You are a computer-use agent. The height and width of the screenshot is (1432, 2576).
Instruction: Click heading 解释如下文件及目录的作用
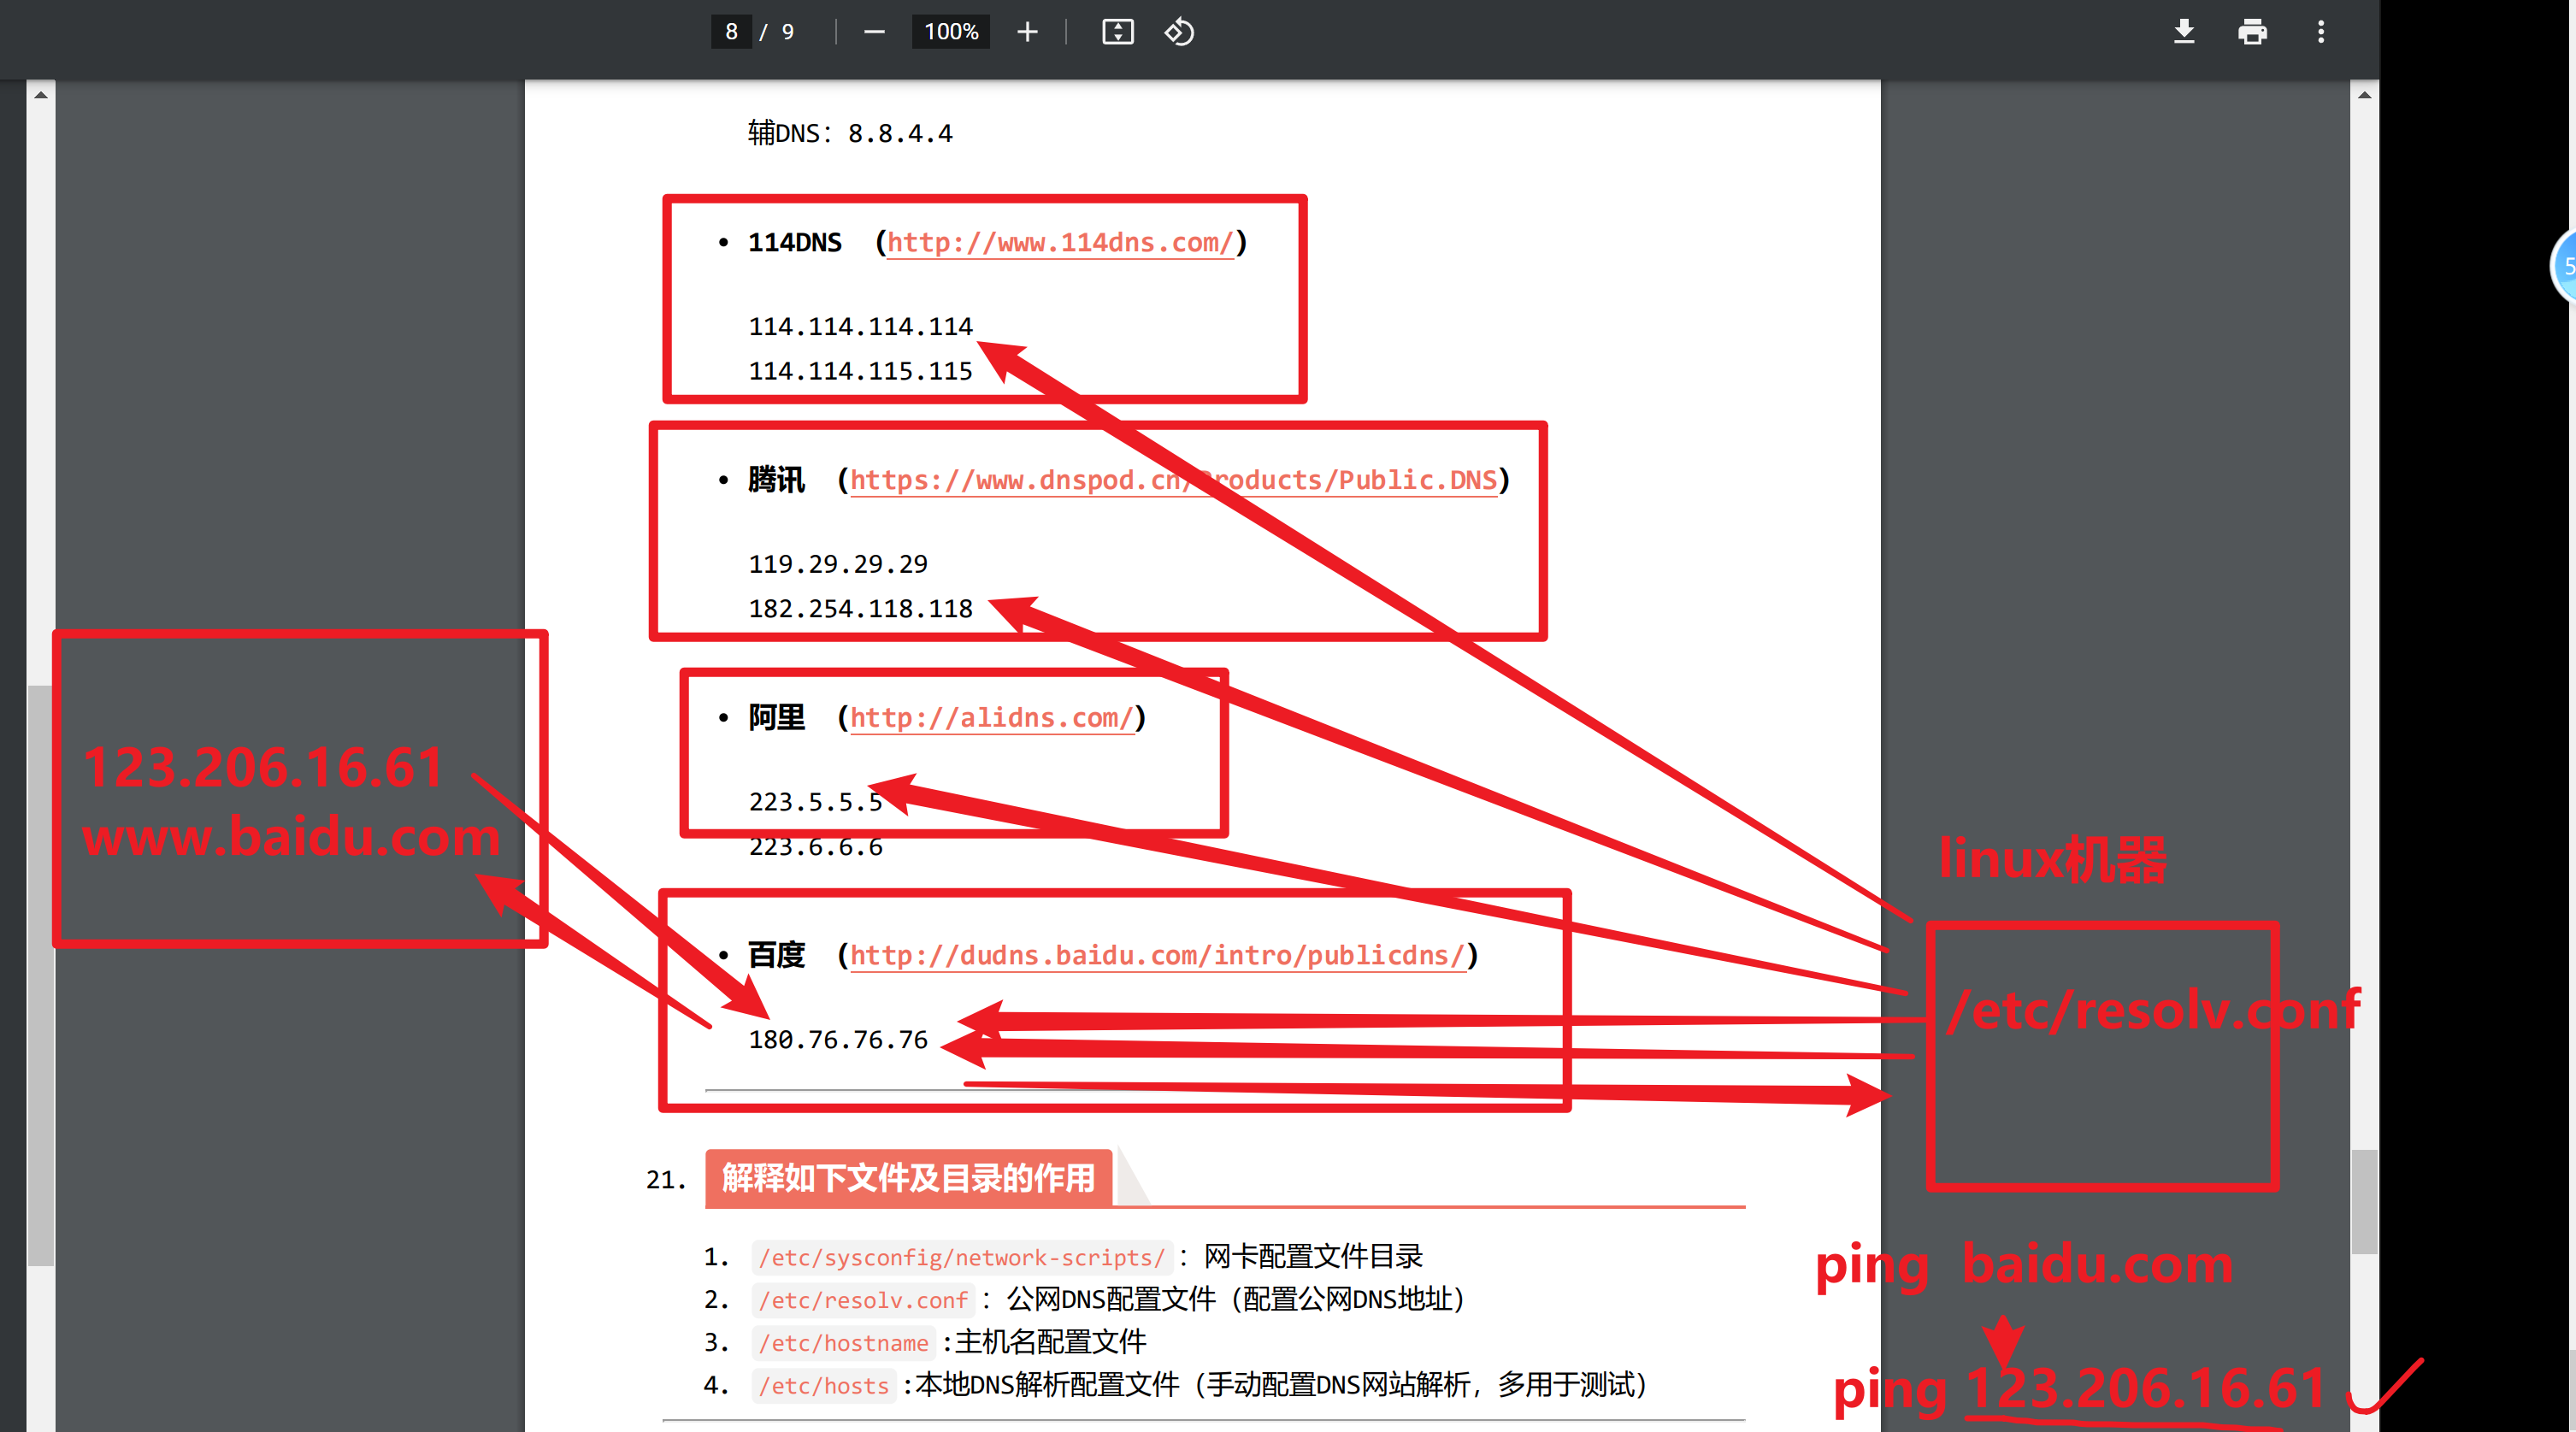(908, 1179)
